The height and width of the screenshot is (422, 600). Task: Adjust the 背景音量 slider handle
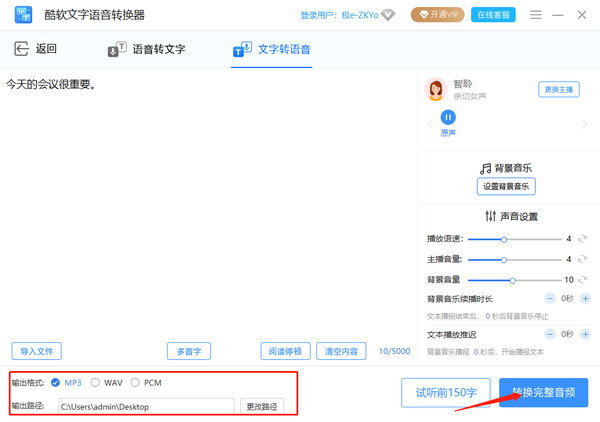(512, 280)
